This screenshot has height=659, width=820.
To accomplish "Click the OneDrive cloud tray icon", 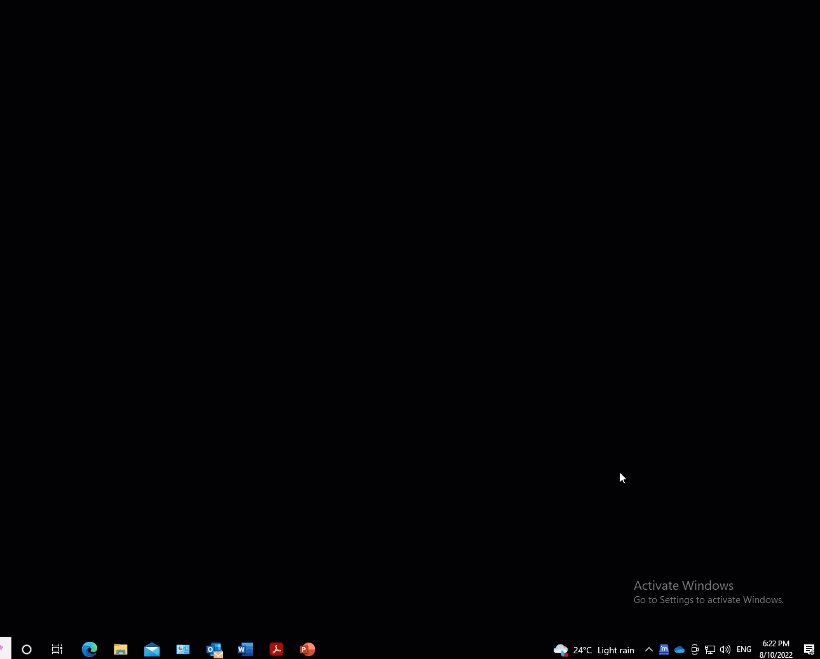I will [679, 649].
